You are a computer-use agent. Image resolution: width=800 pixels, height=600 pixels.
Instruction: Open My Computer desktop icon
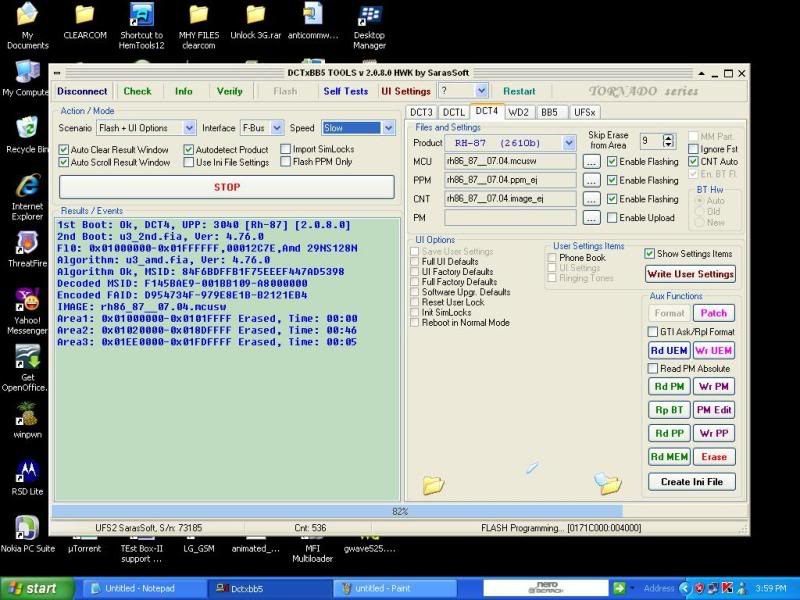[x=27, y=79]
